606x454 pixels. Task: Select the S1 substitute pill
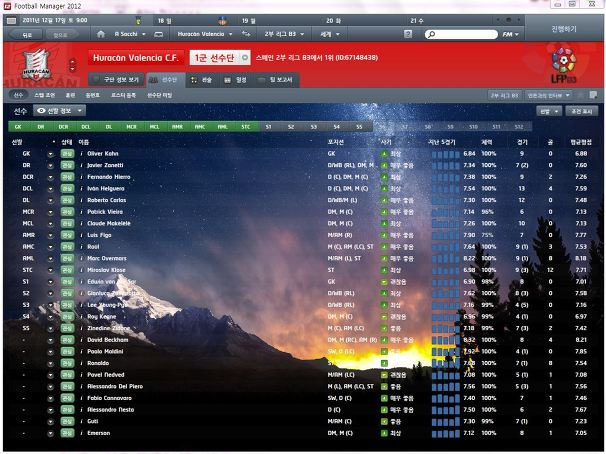point(269,127)
